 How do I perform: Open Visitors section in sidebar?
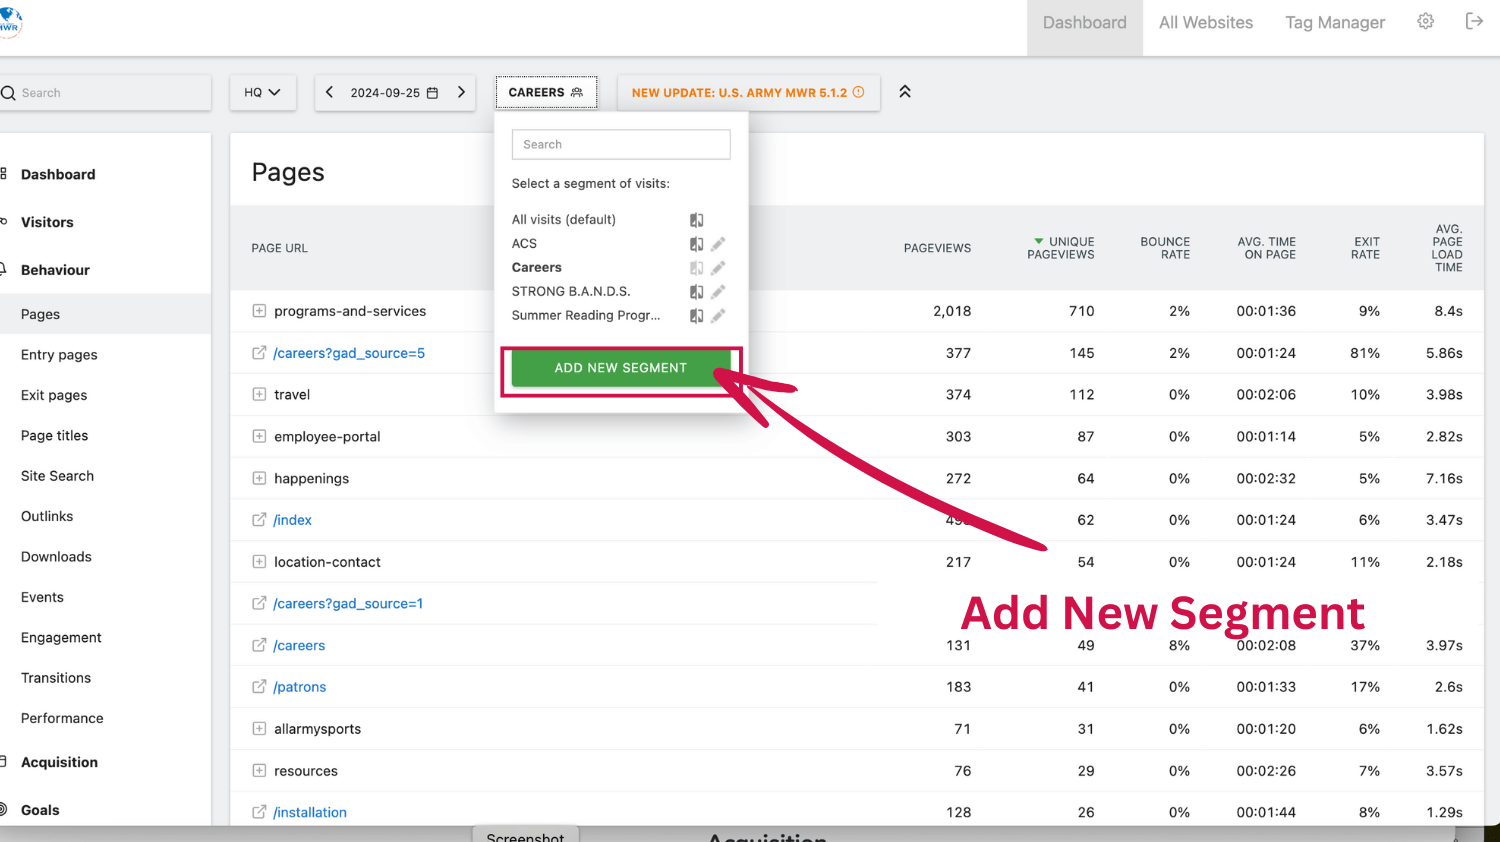click(x=47, y=222)
